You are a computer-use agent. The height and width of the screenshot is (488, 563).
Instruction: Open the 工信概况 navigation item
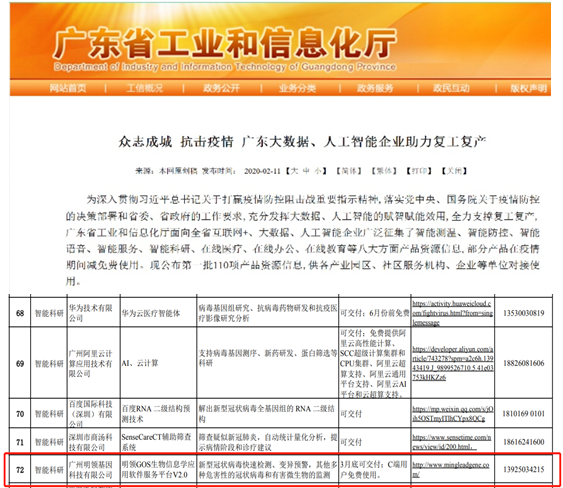(144, 88)
